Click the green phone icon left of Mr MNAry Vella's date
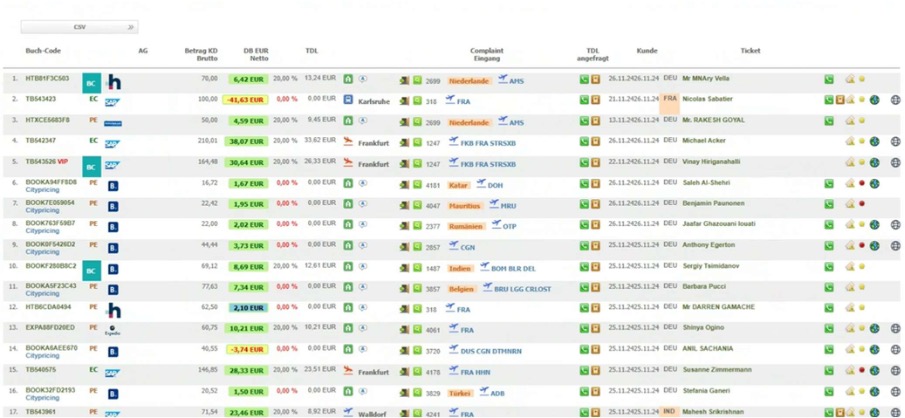This screenshot has height=418, width=905. [x=584, y=79]
